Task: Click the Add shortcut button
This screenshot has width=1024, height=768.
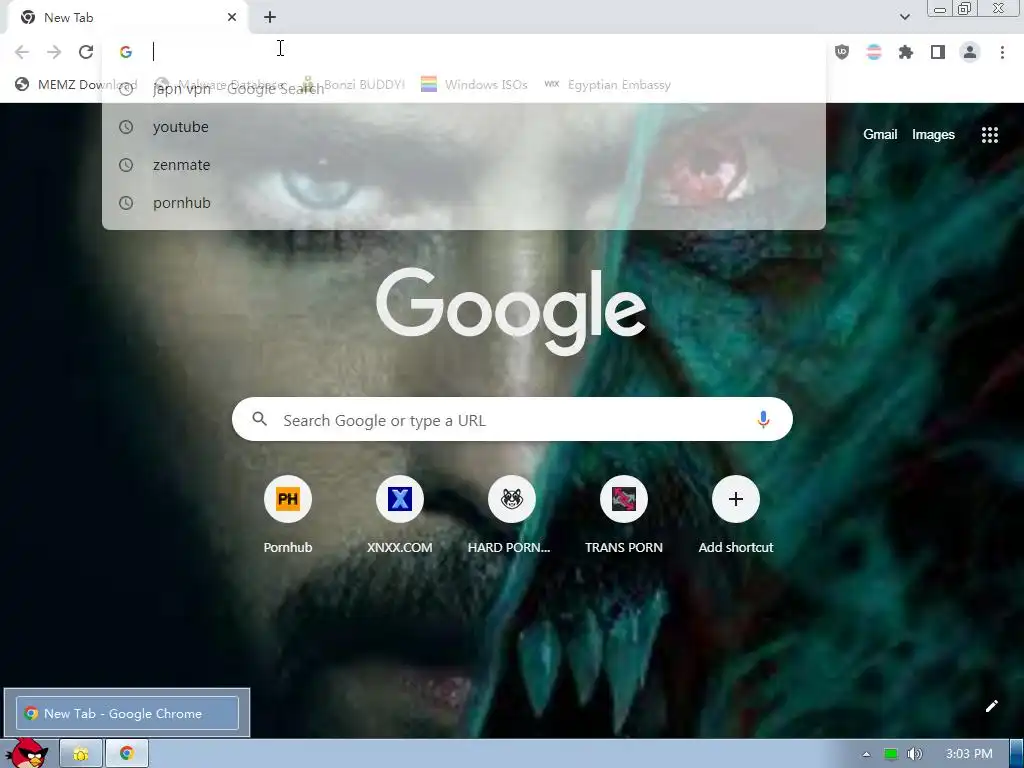Action: coord(735,515)
